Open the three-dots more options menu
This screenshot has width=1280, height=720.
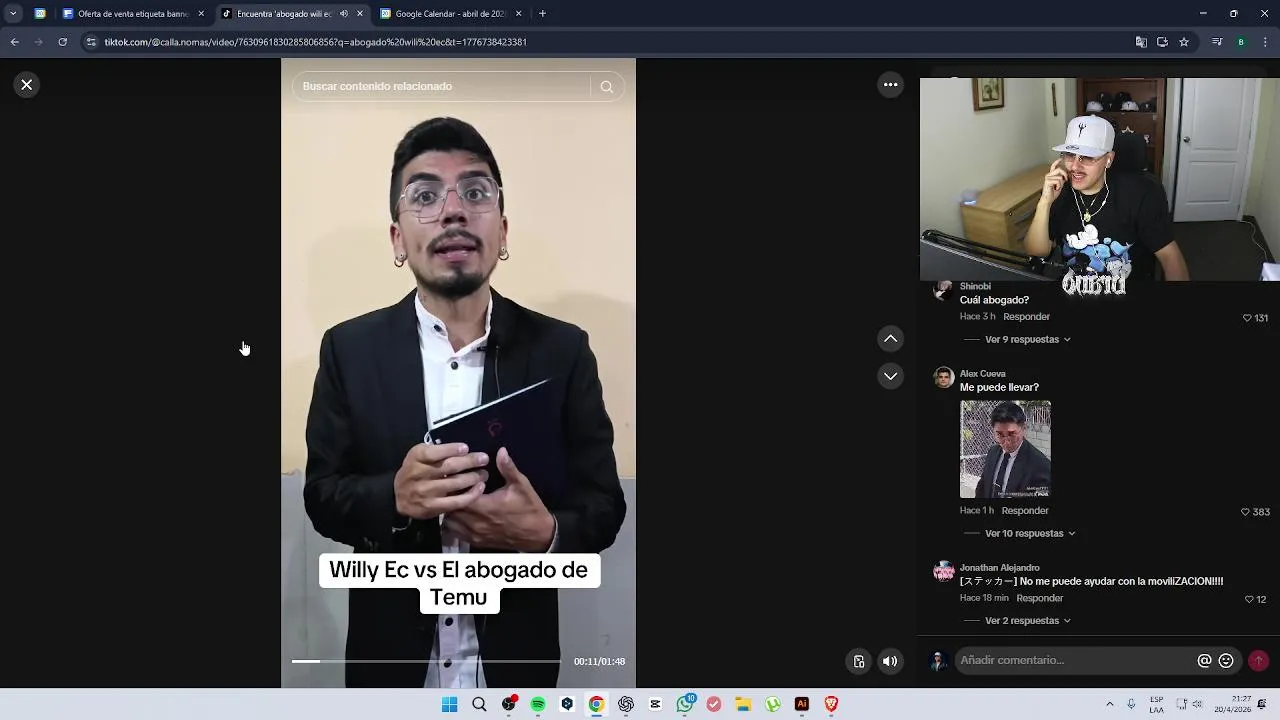pos(890,85)
